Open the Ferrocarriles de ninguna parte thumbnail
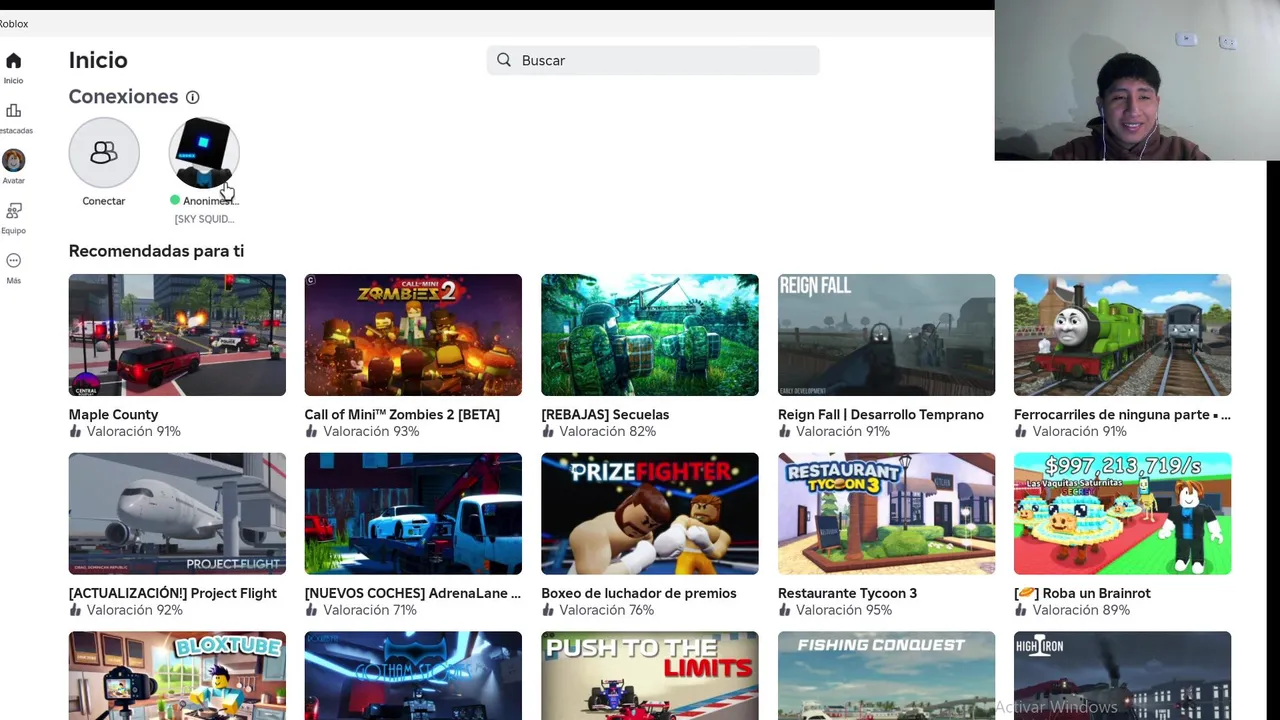 1122,335
